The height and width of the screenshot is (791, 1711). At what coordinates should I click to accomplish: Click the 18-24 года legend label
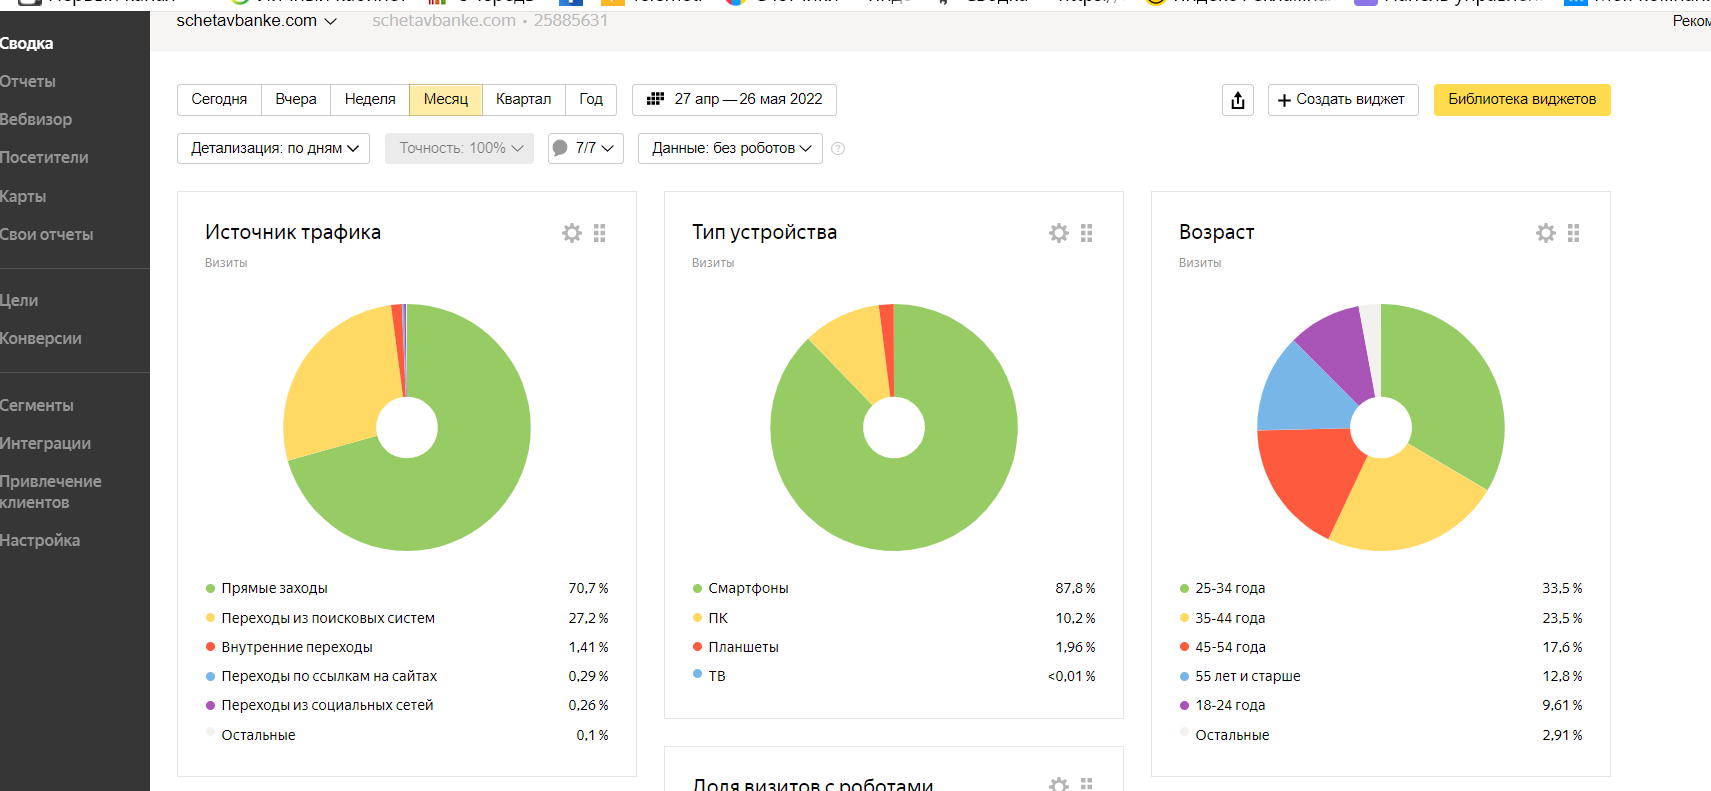point(1230,705)
